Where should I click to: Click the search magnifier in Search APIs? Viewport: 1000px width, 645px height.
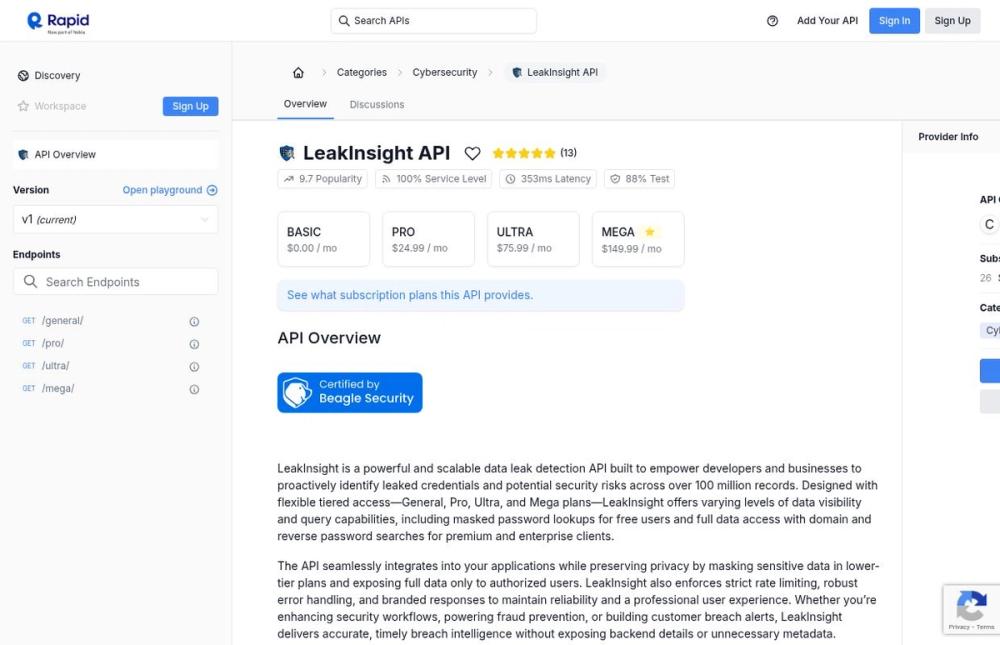point(344,21)
